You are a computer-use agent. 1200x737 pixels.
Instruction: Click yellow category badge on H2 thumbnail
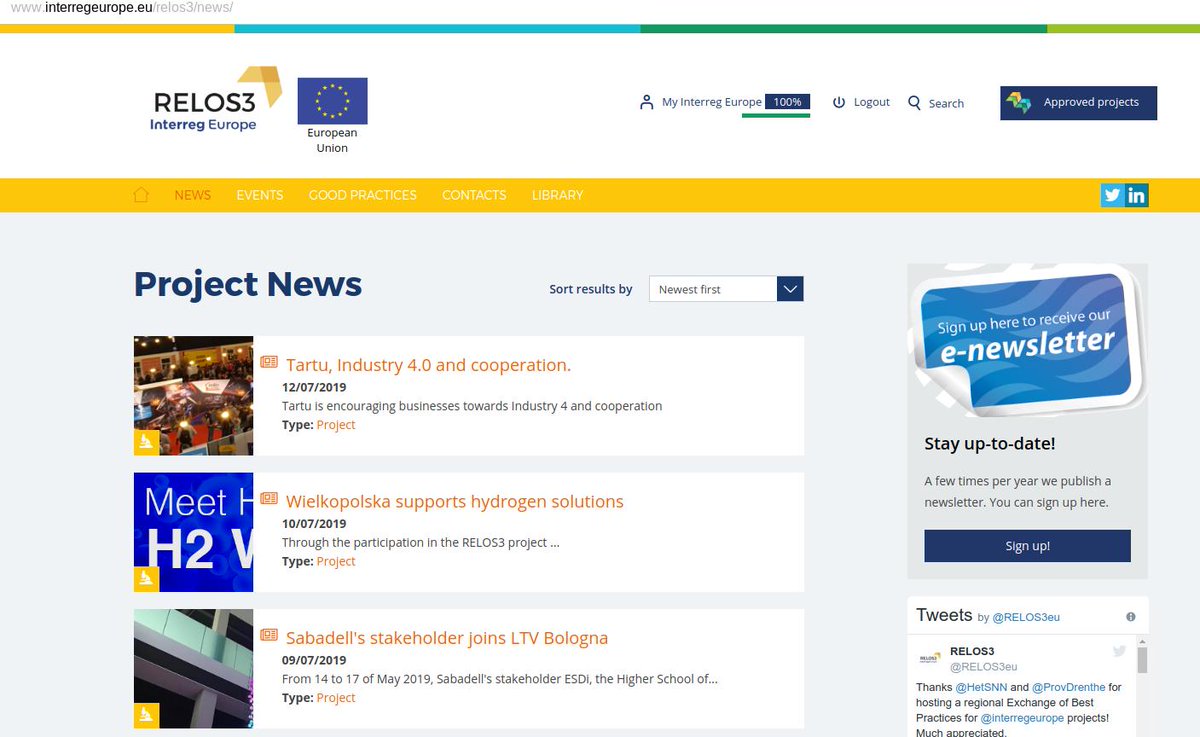[146, 579]
